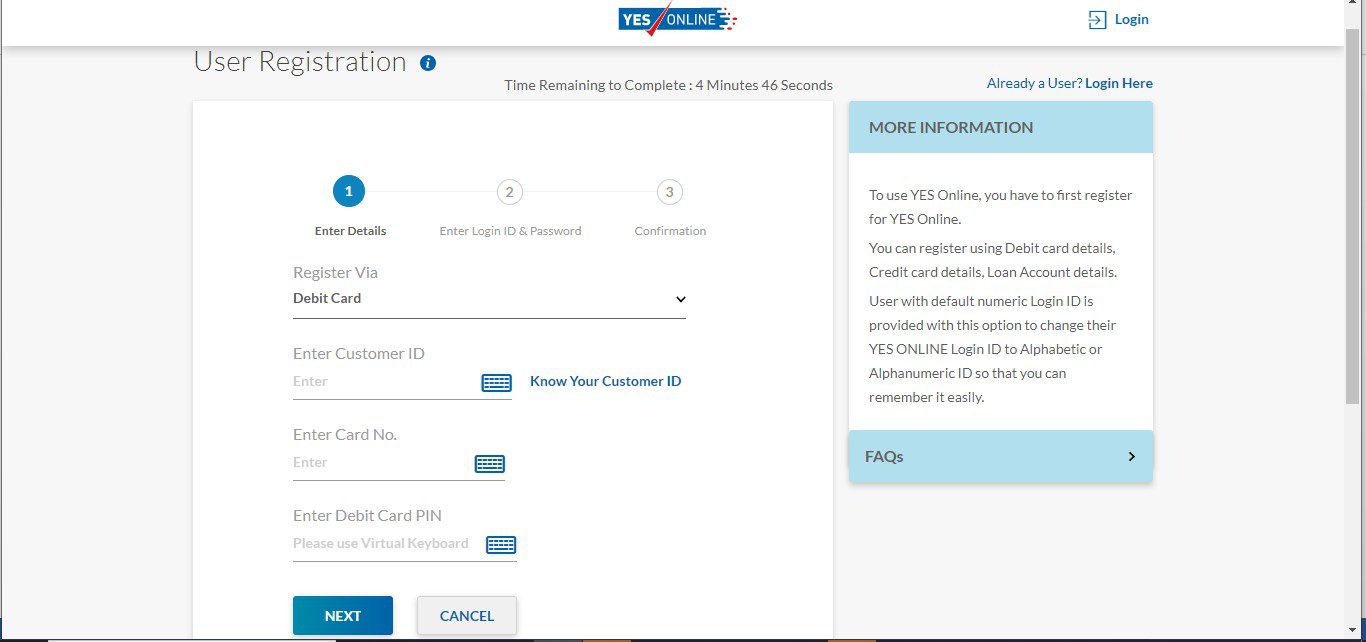Click the Login link in header
Image resolution: width=1366 pixels, height=642 pixels.
1131,19
